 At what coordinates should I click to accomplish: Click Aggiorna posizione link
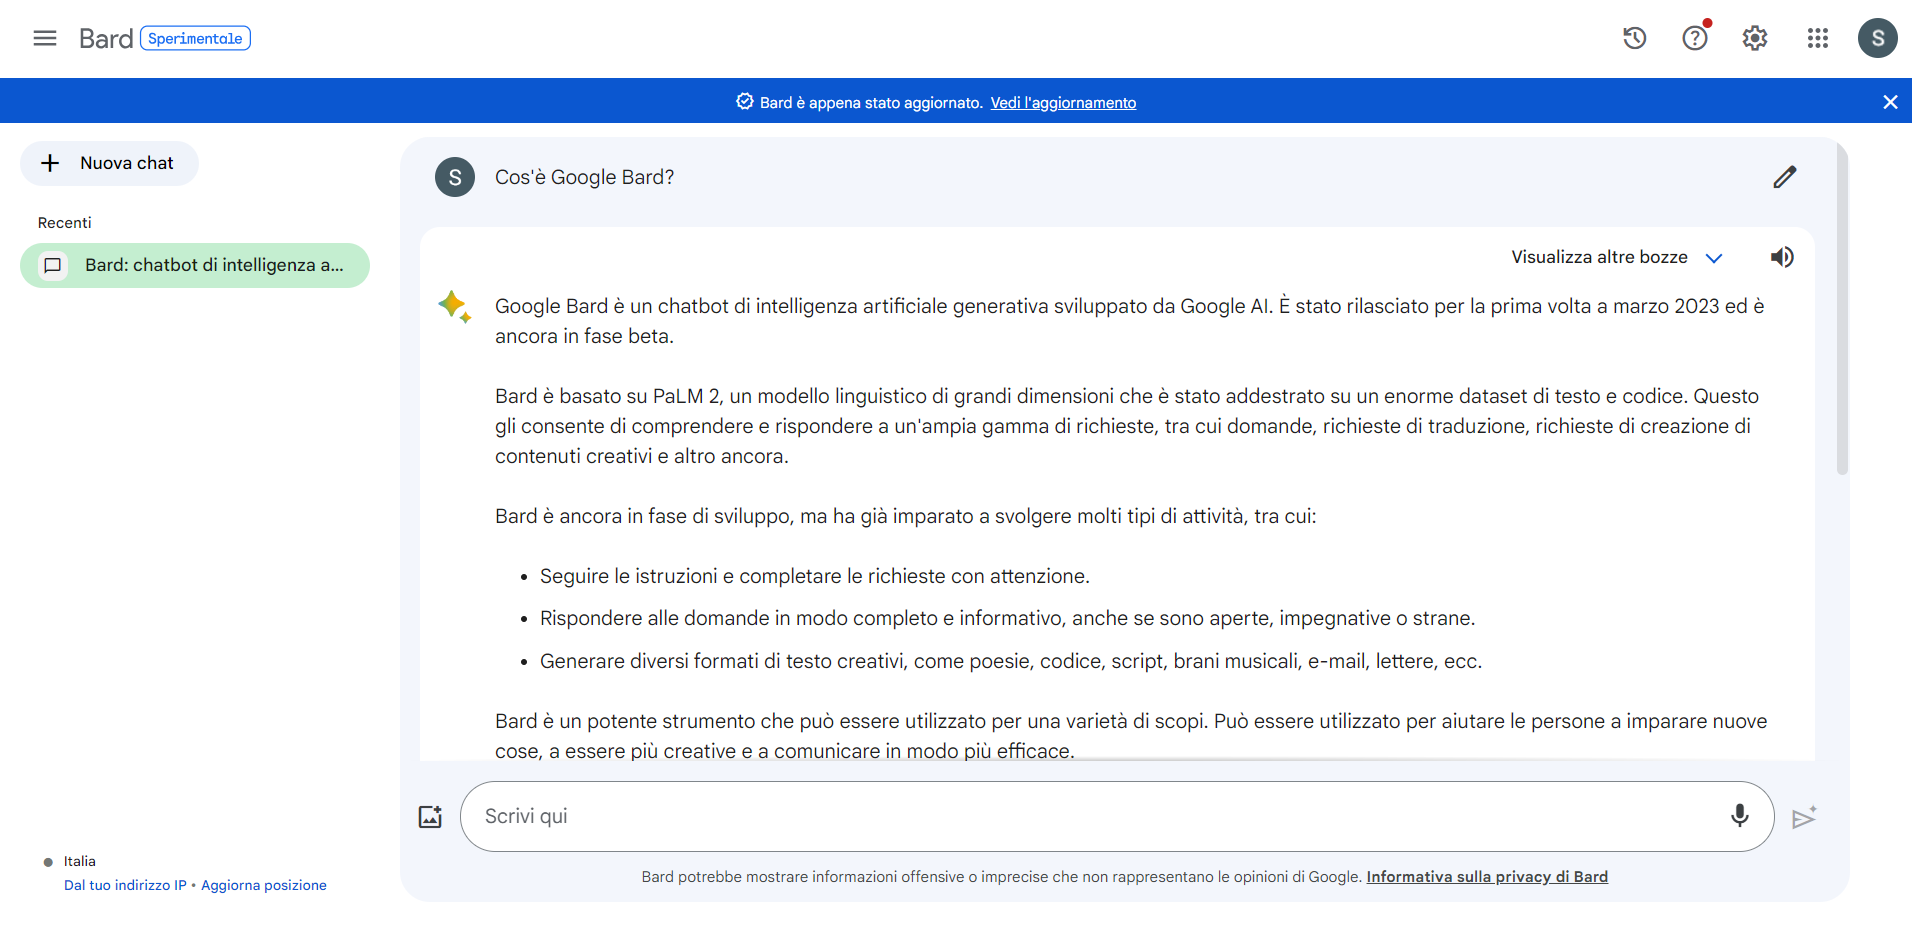tap(264, 885)
